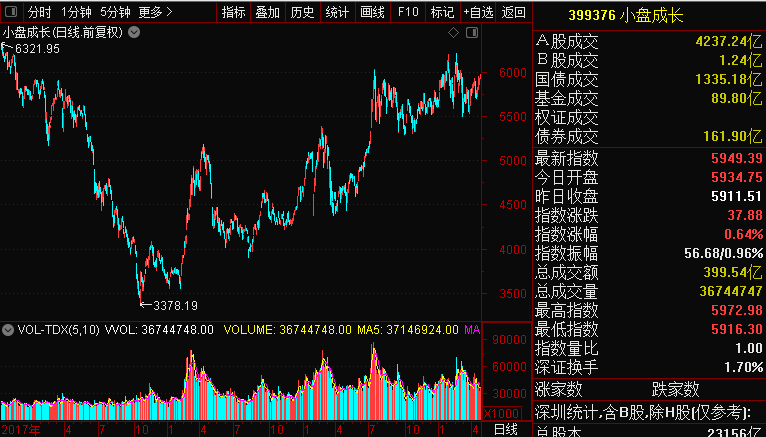Click the 日线 period label at bottom right
The height and width of the screenshot is (437, 766).
tap(506, 429)
